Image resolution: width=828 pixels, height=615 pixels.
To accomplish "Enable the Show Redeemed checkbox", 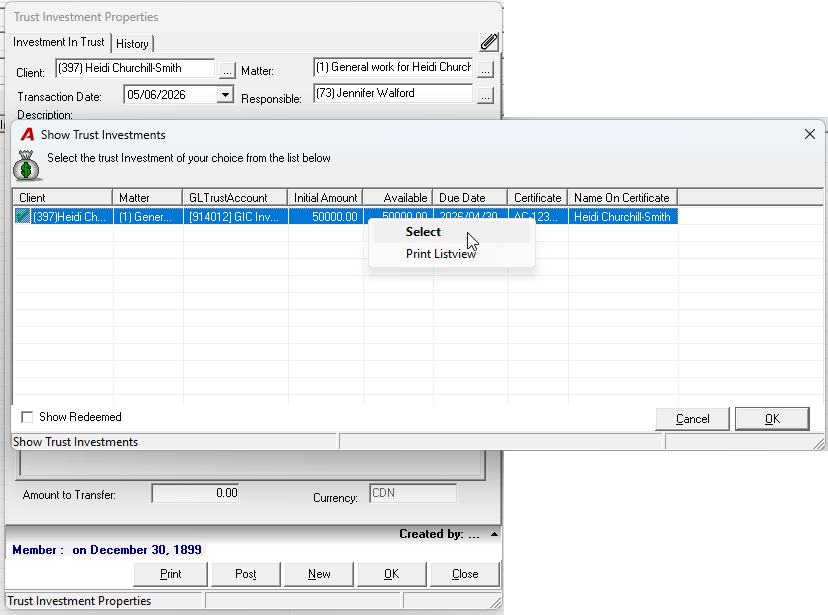I will 27,417.
